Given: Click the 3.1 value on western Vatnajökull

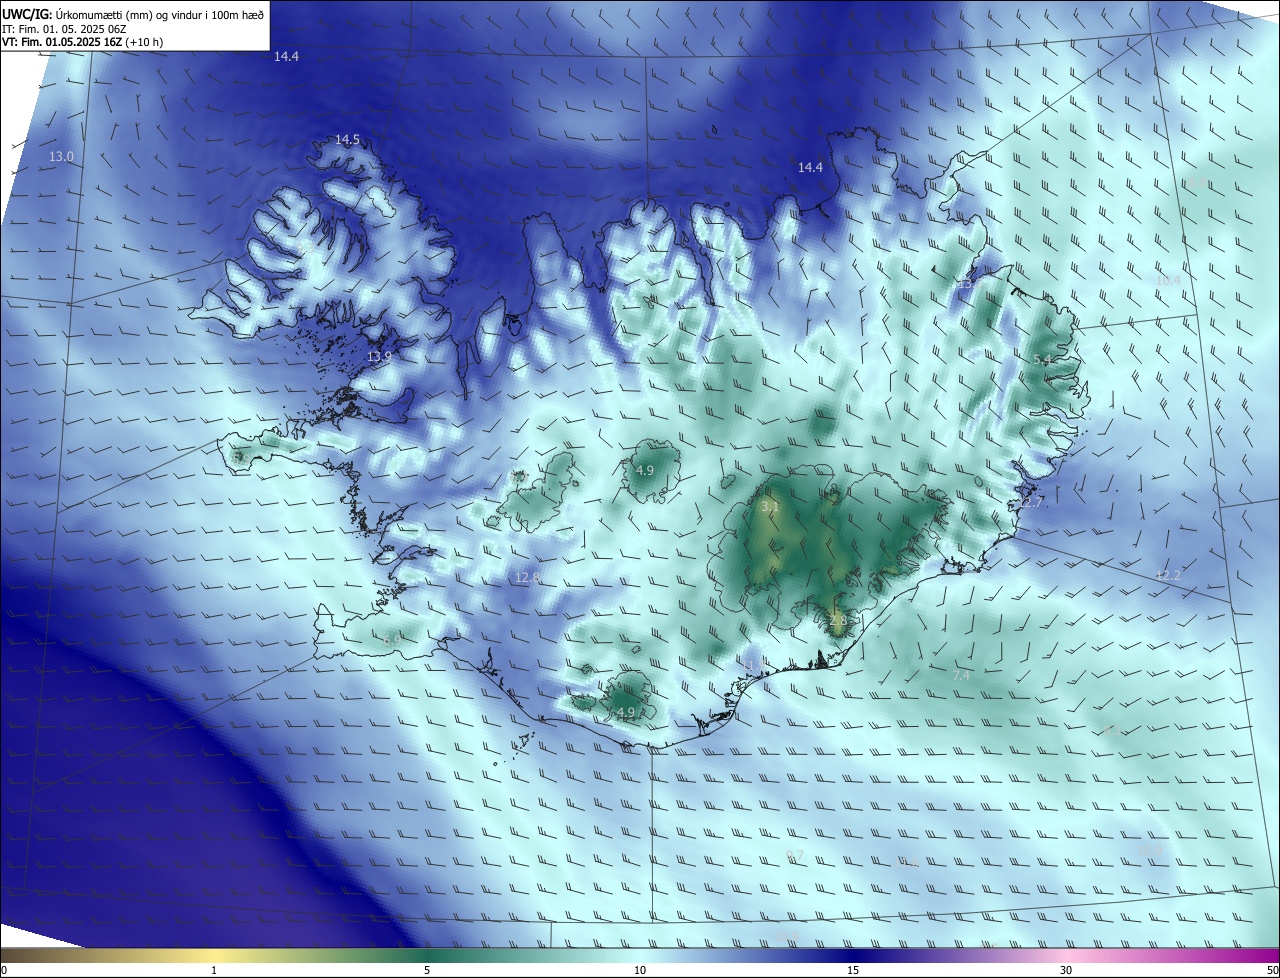Looking at the screenshot, I should click(769, 507).
